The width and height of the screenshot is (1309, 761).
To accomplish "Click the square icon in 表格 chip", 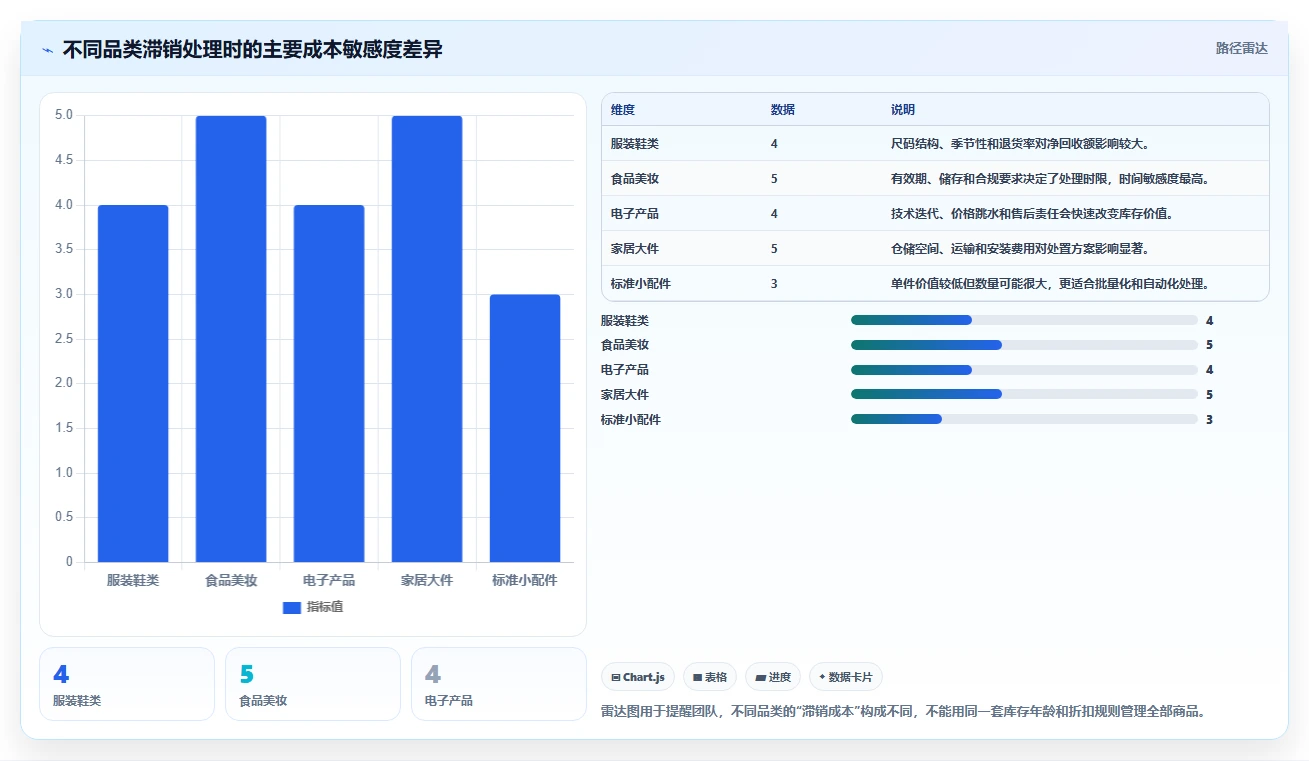I will pos(697,677).
